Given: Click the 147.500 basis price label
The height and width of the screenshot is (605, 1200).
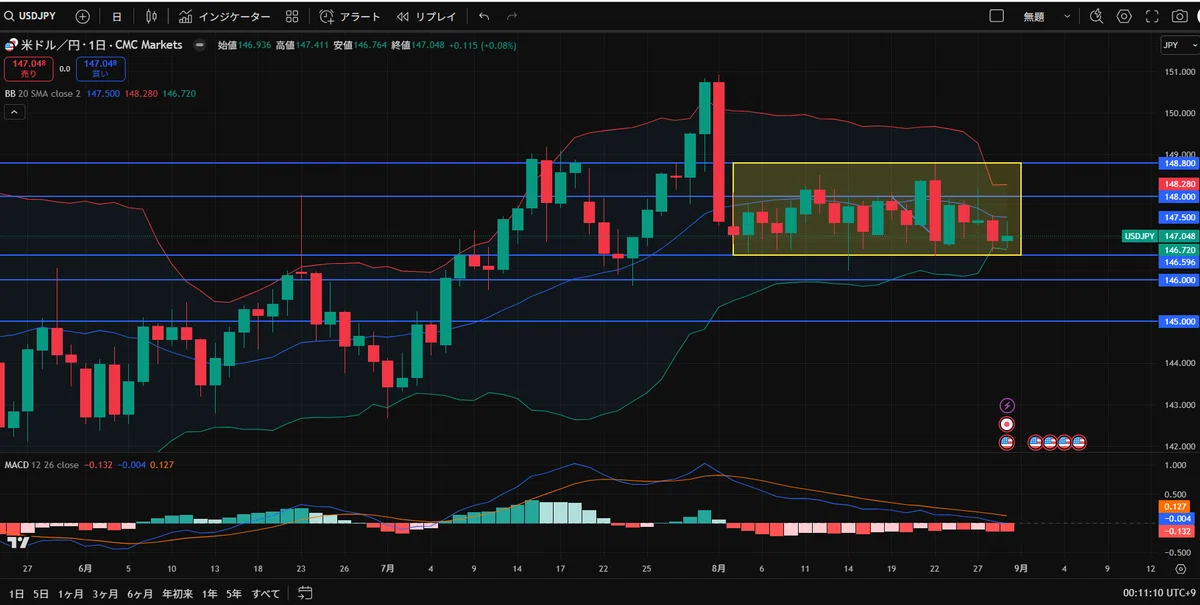Looking at the screenshot, I should click(1177, 217).
